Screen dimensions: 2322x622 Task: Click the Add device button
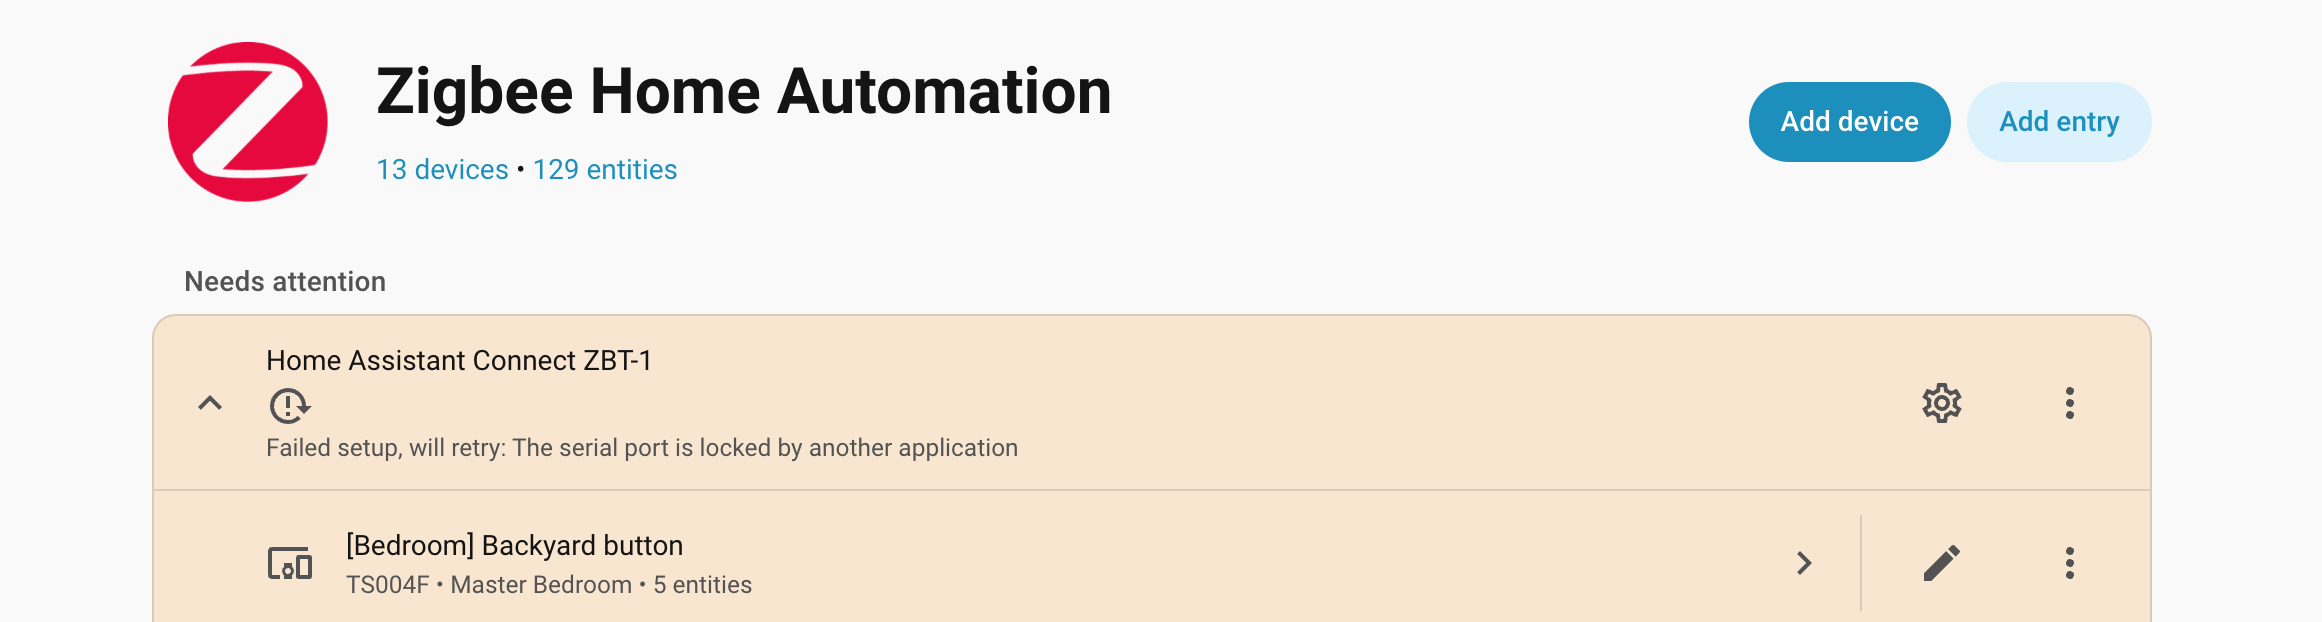1849,122
